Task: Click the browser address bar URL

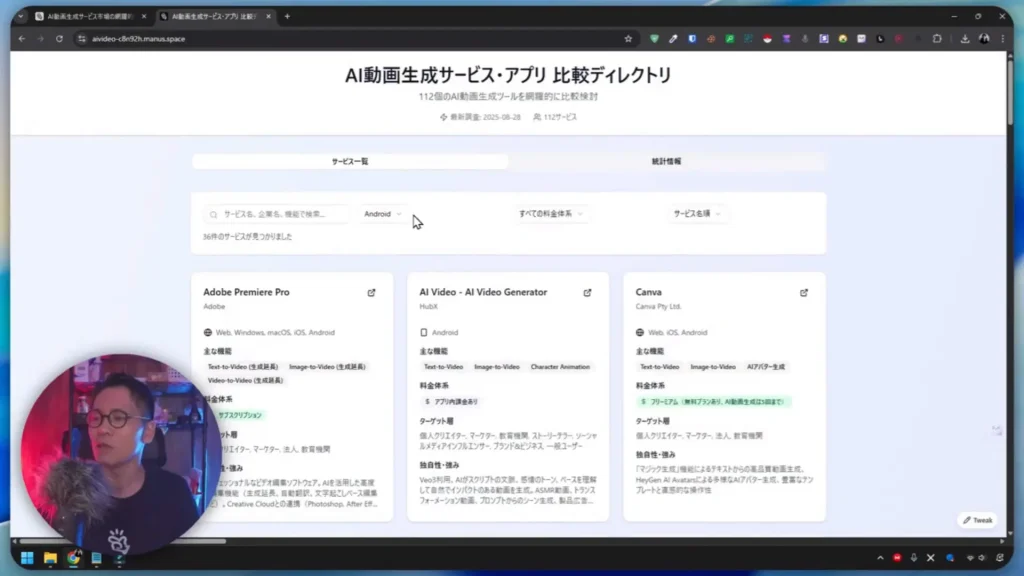Action: [138, 39]
